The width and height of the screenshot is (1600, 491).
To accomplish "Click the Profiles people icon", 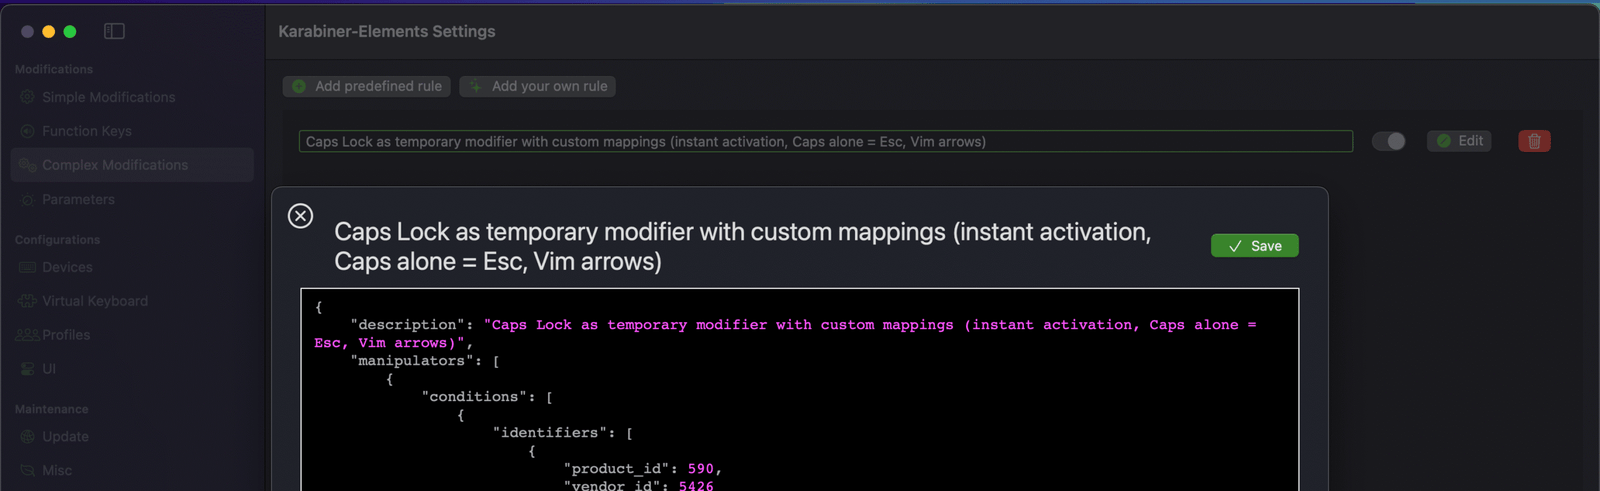I will [x=27, y=335].
